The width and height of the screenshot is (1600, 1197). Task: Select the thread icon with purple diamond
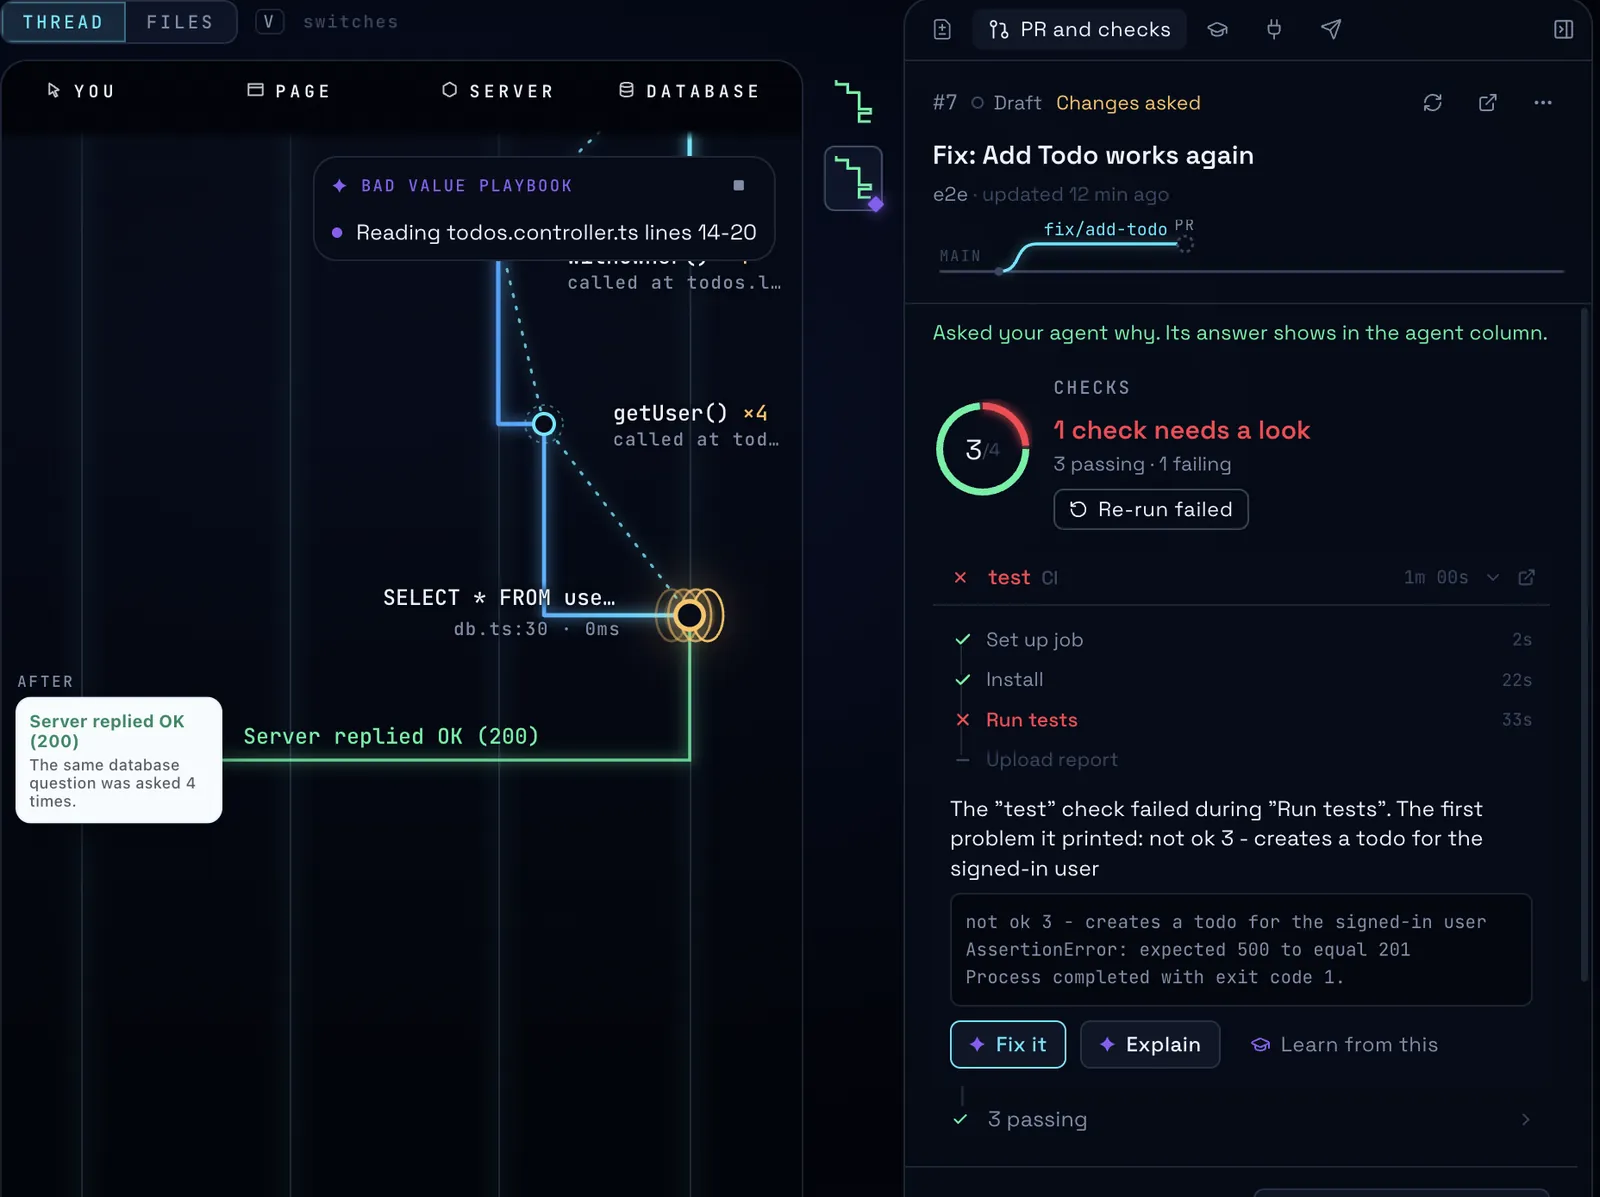853,178
